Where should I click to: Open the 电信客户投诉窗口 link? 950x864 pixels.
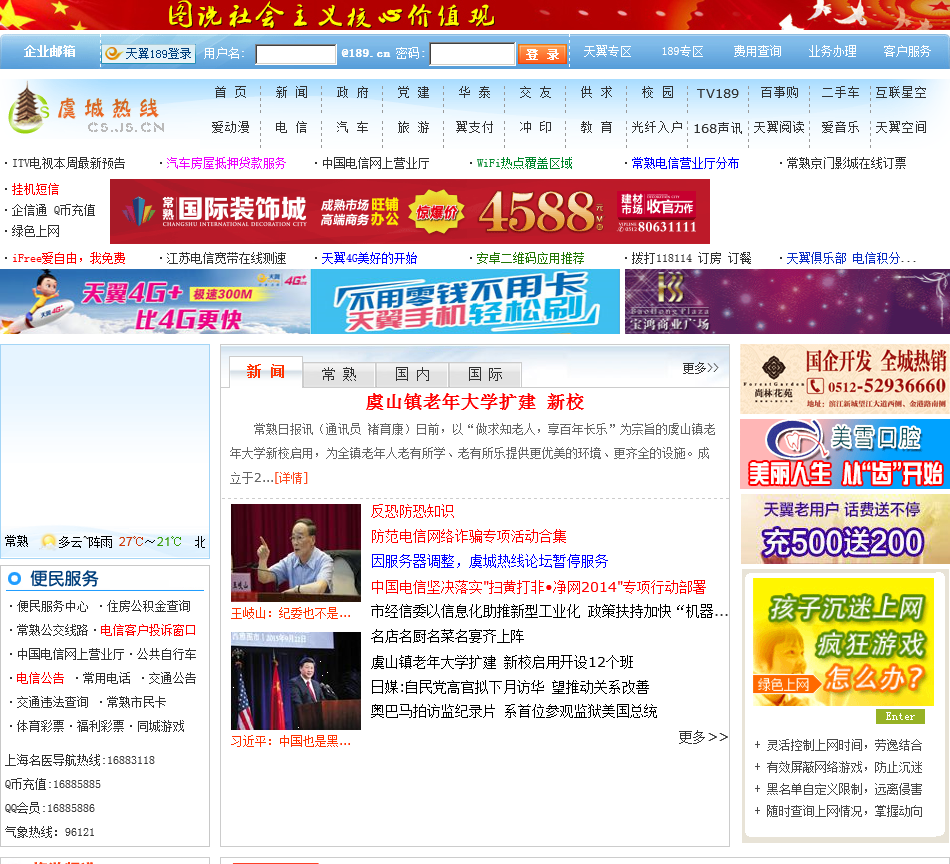point(148,630)
